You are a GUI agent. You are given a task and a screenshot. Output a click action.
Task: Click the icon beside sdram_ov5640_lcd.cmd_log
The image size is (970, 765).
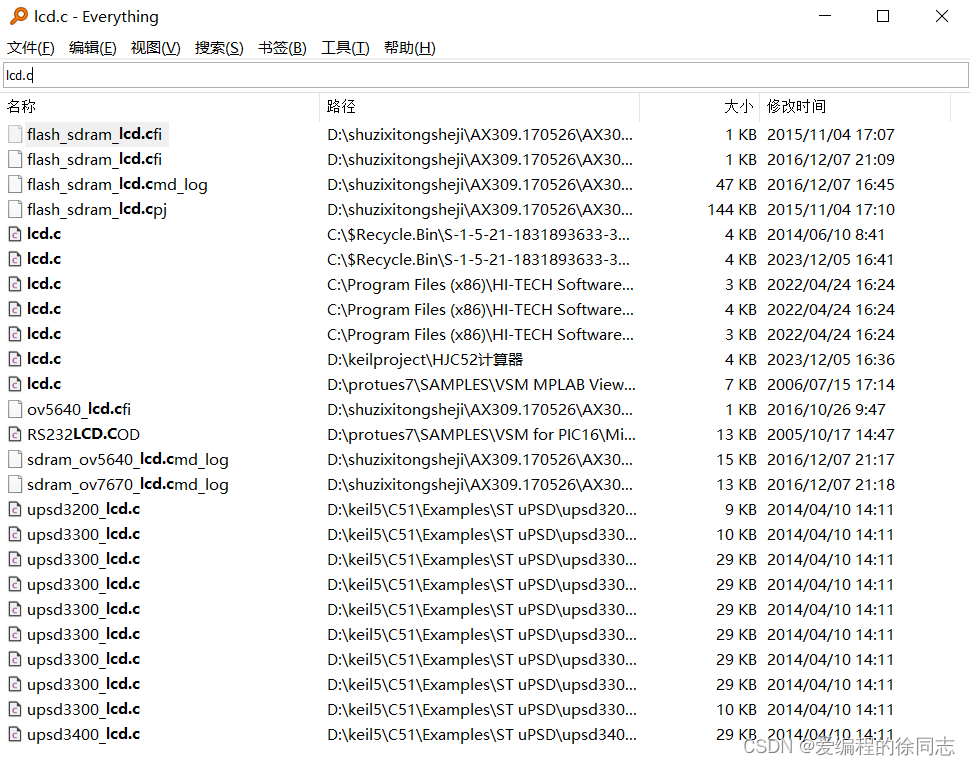click(x=14, y=458)
